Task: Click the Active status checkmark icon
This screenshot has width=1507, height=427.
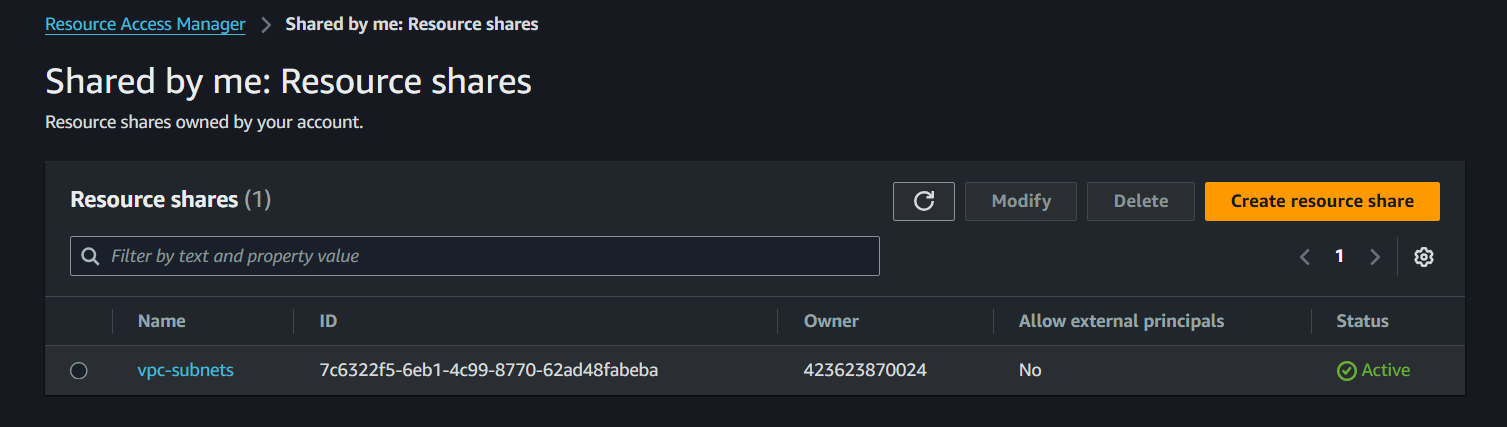Action: point(1346,371)
